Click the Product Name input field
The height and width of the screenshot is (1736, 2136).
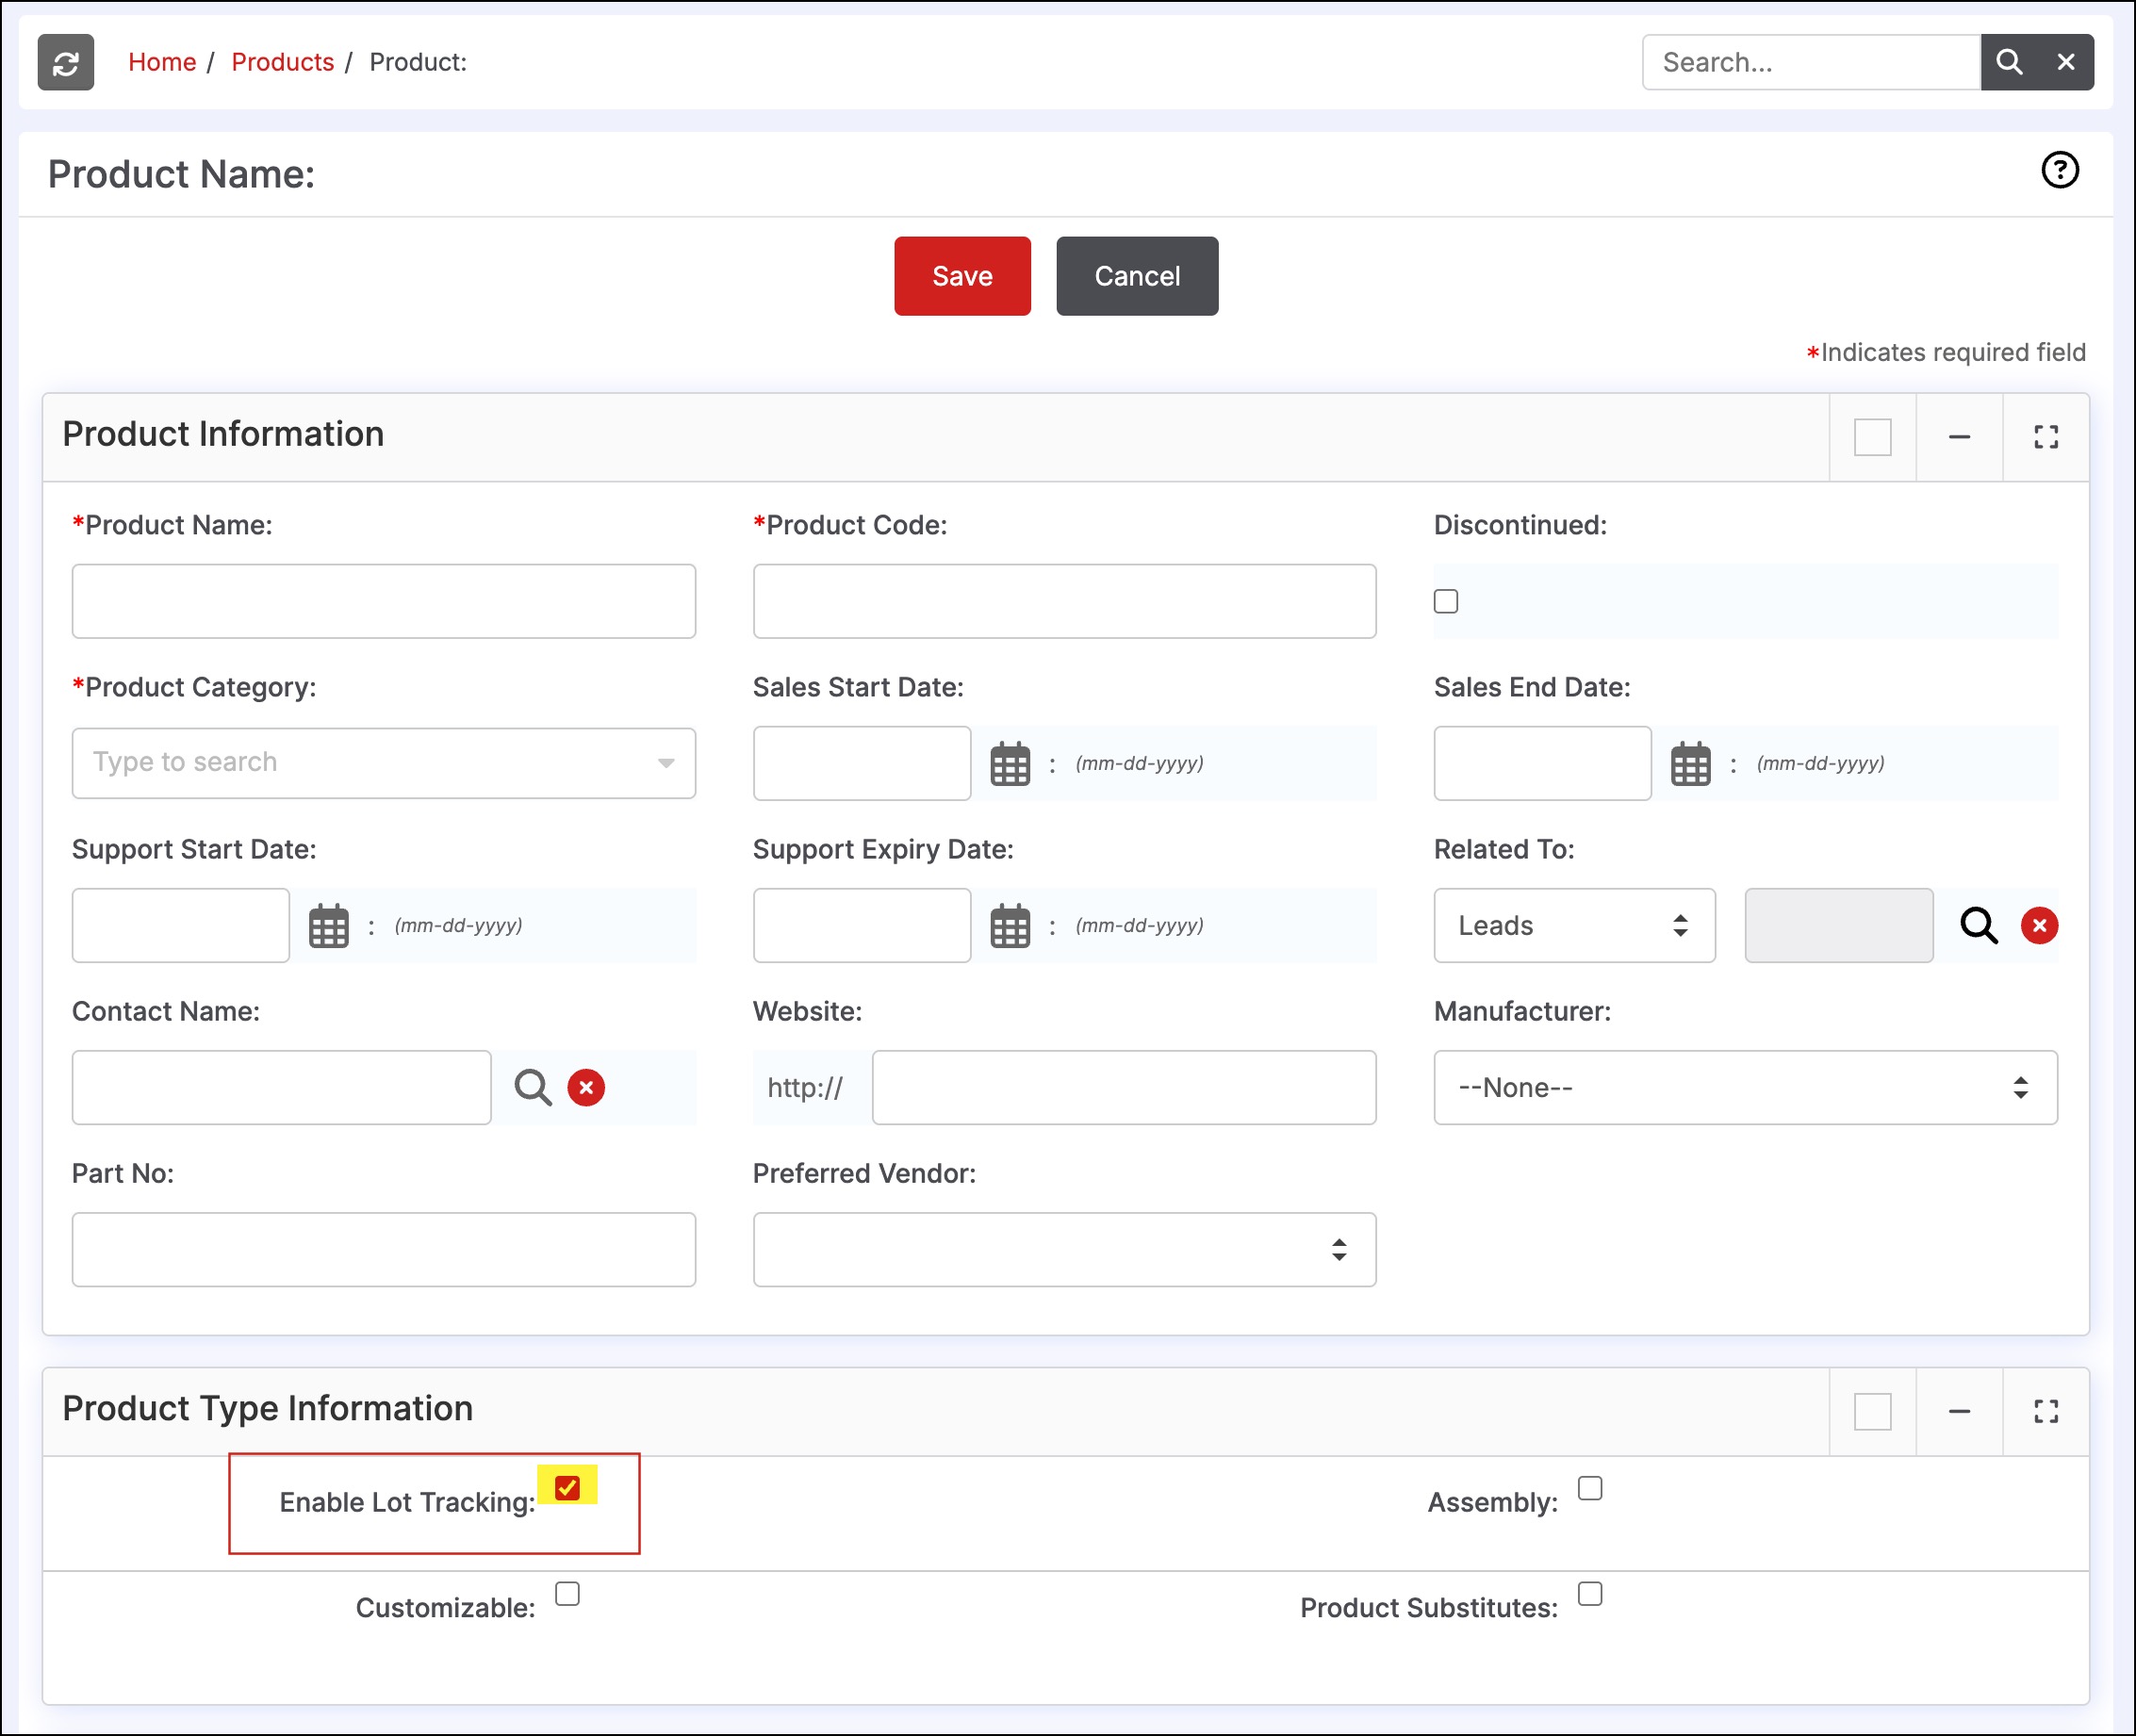click(383, 601)
